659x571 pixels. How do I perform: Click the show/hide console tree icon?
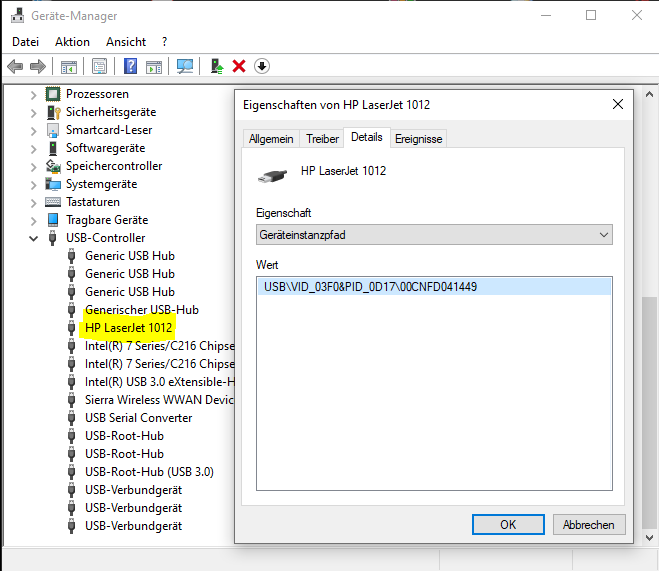click(69, 66)
